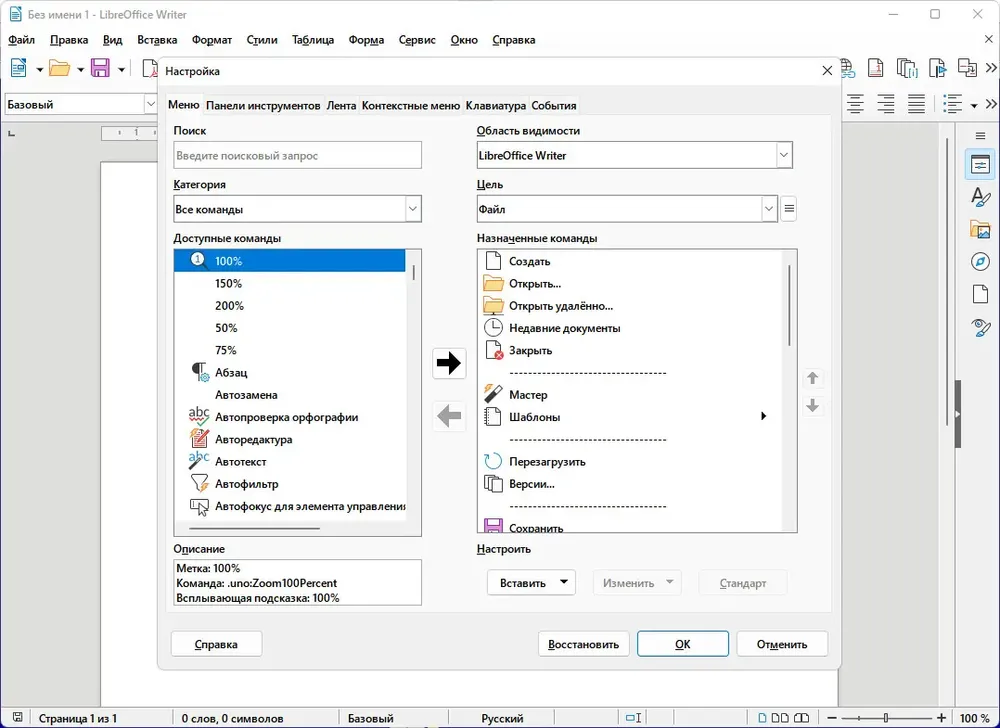1000x728 pixels.
Task: Open the Цель dropdown showing Файл
Action: [768, 209]
